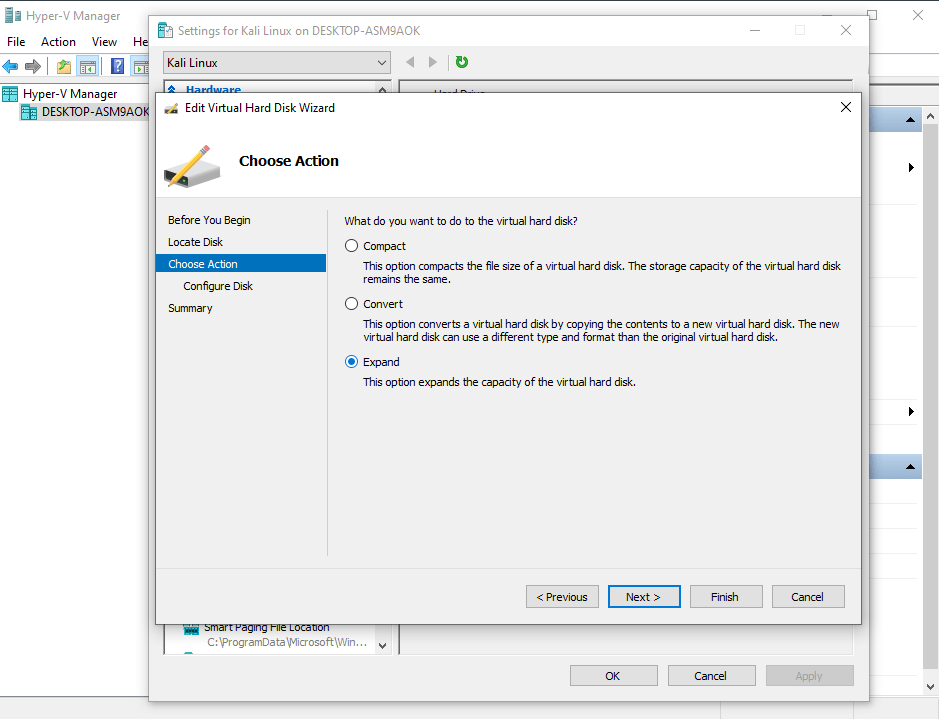This screenshot has width=939, height=719.
Task: Close the Edit Virtual Hard Disk Wizard
Action: pyautogui.click(x=846, y=107)
